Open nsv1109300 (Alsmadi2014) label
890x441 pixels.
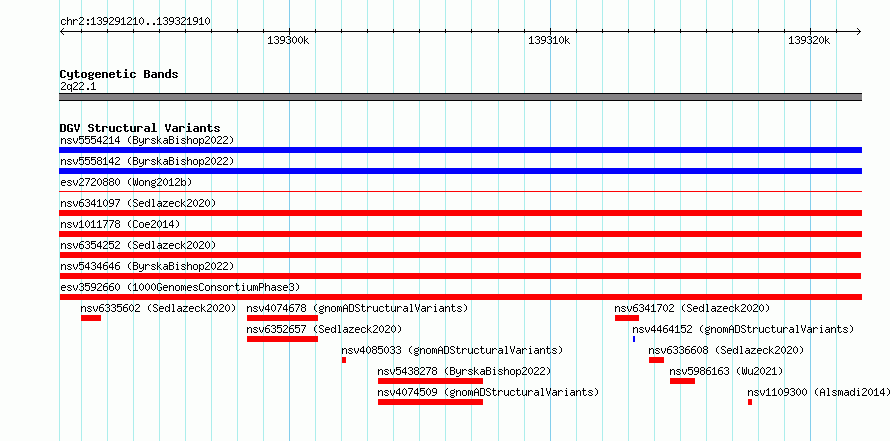click(x=819, y=392)
